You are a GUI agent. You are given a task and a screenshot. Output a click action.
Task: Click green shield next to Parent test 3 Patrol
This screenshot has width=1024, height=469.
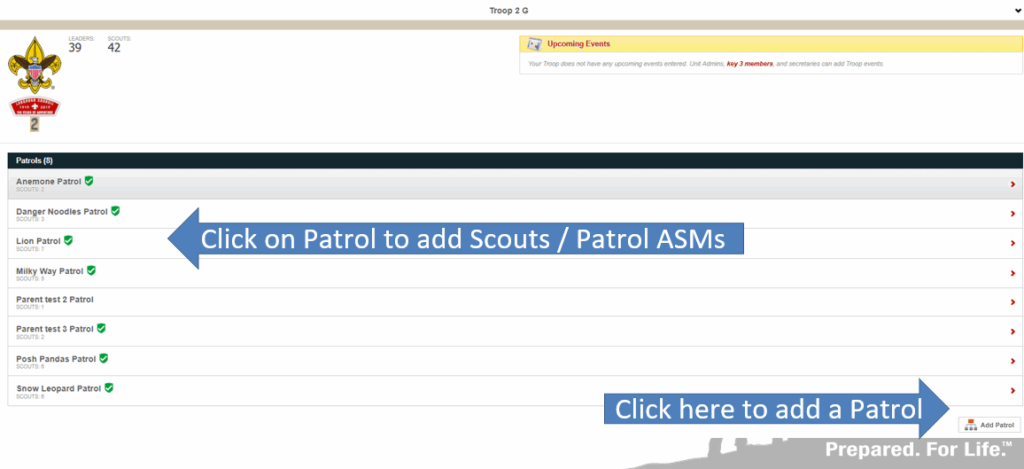[x=101, y=328]
